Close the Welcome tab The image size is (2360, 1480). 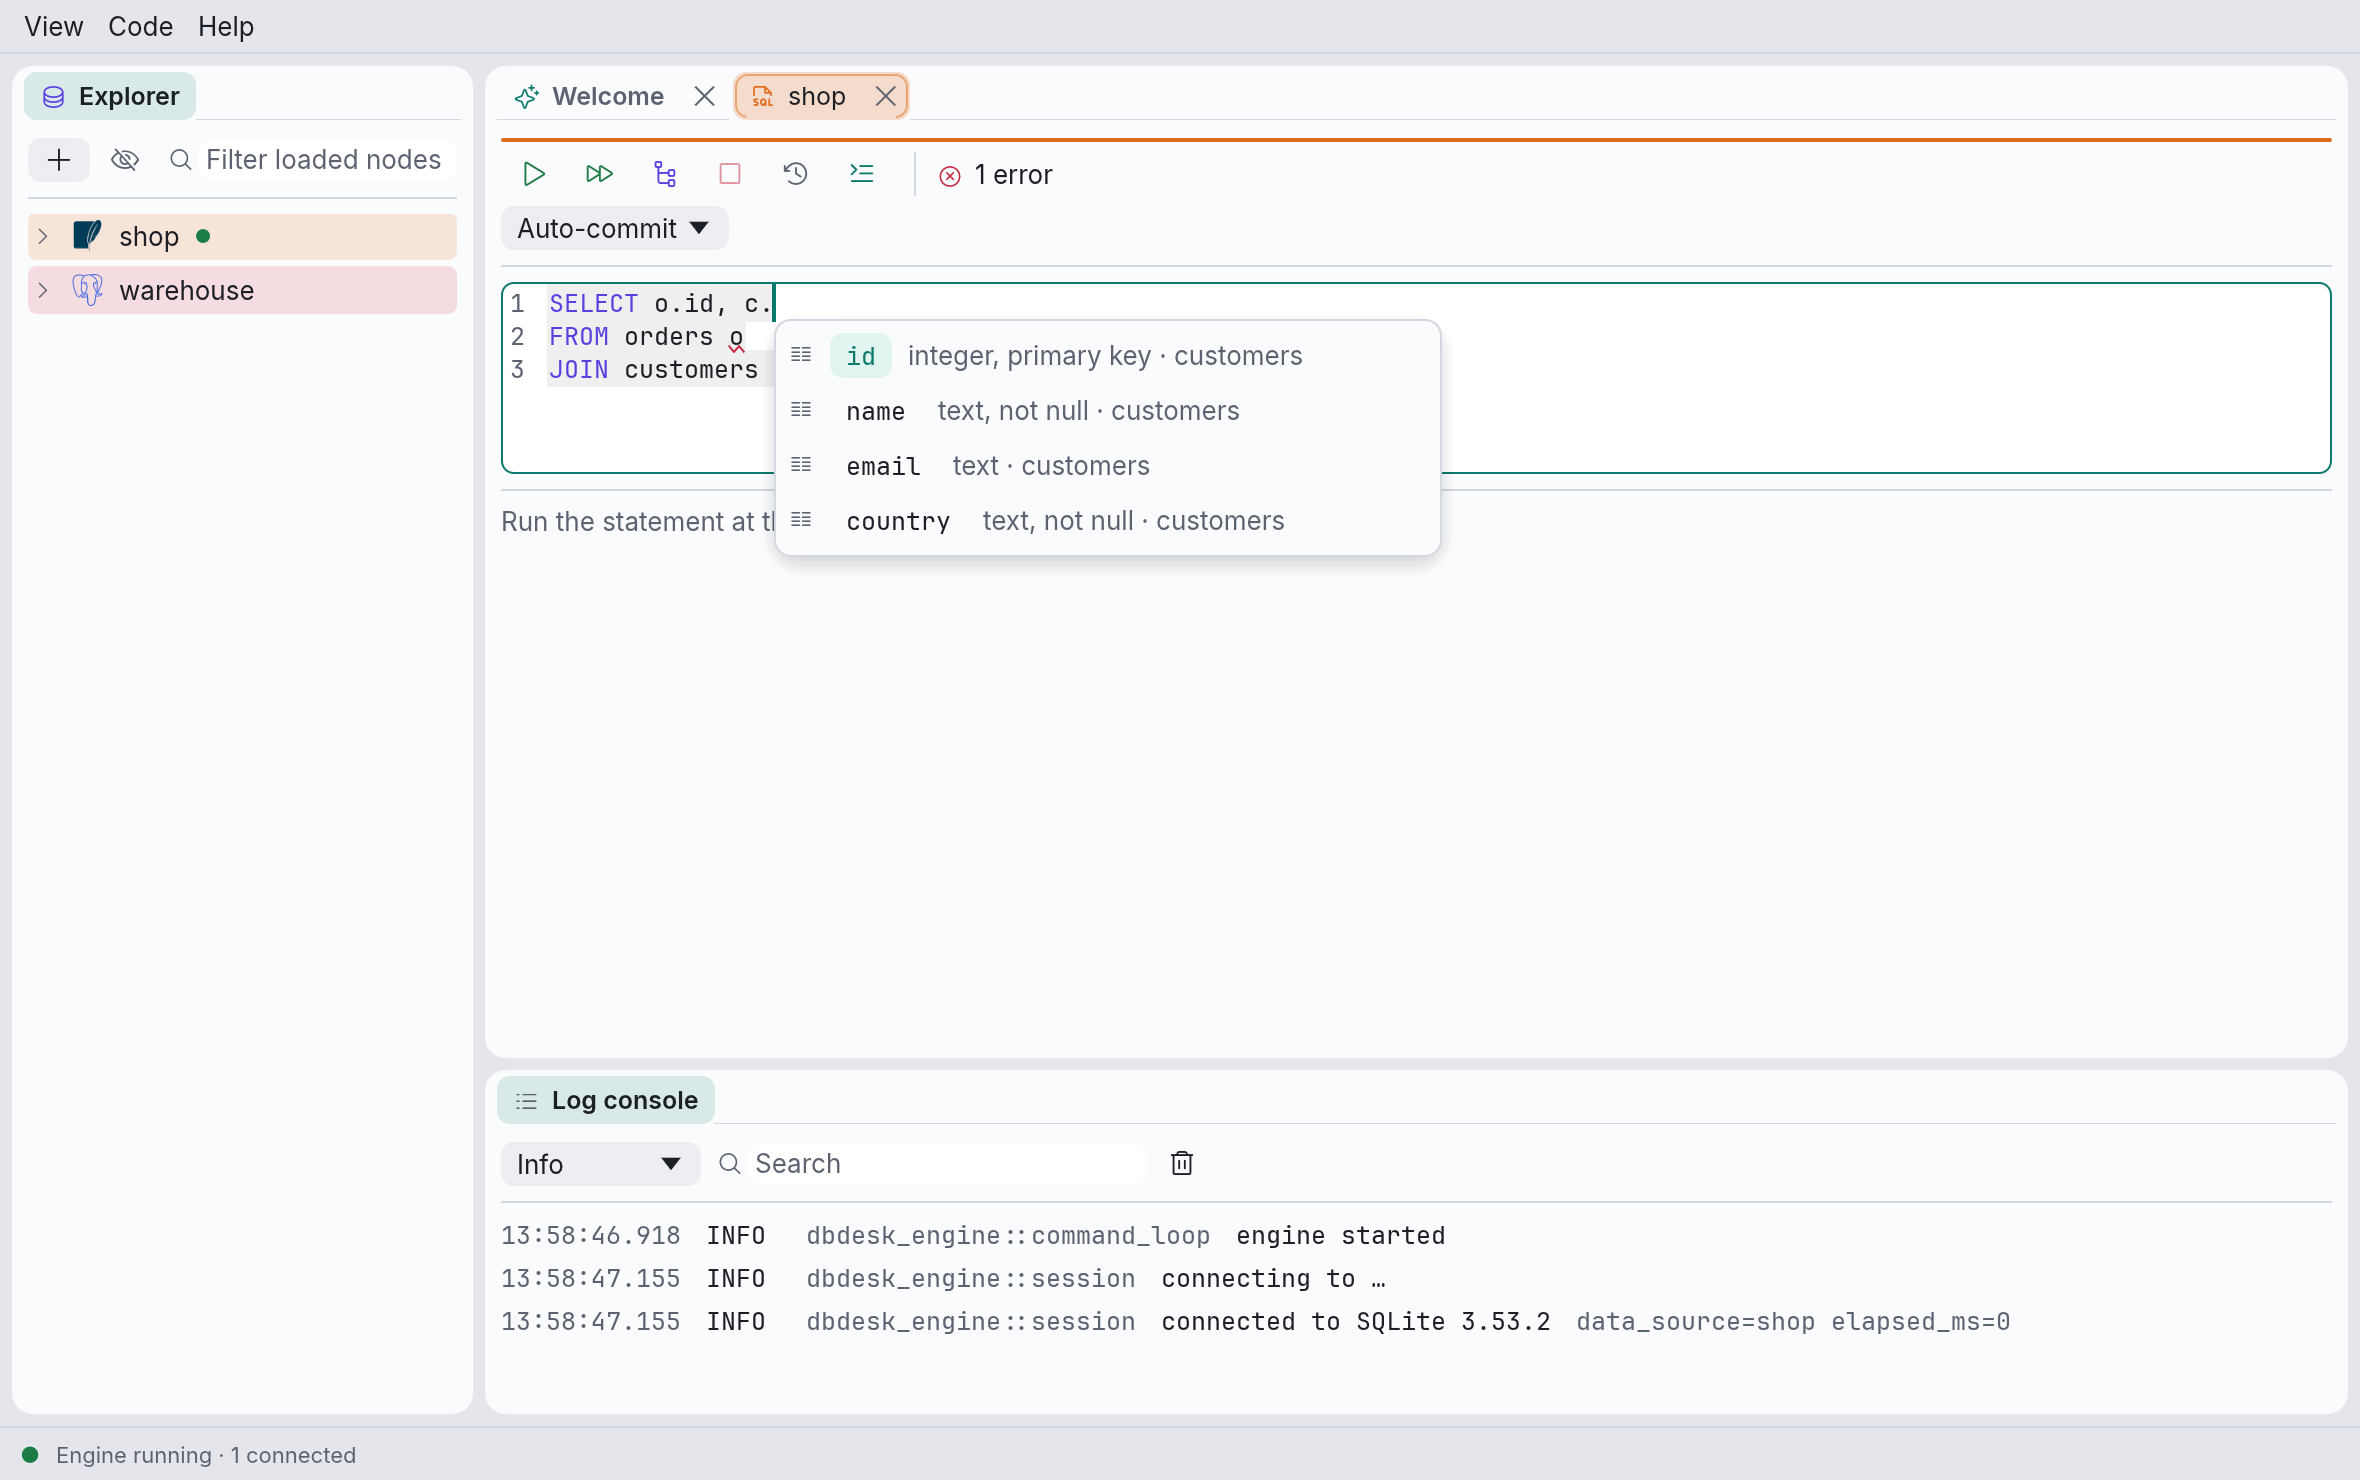tap(705, 96)
